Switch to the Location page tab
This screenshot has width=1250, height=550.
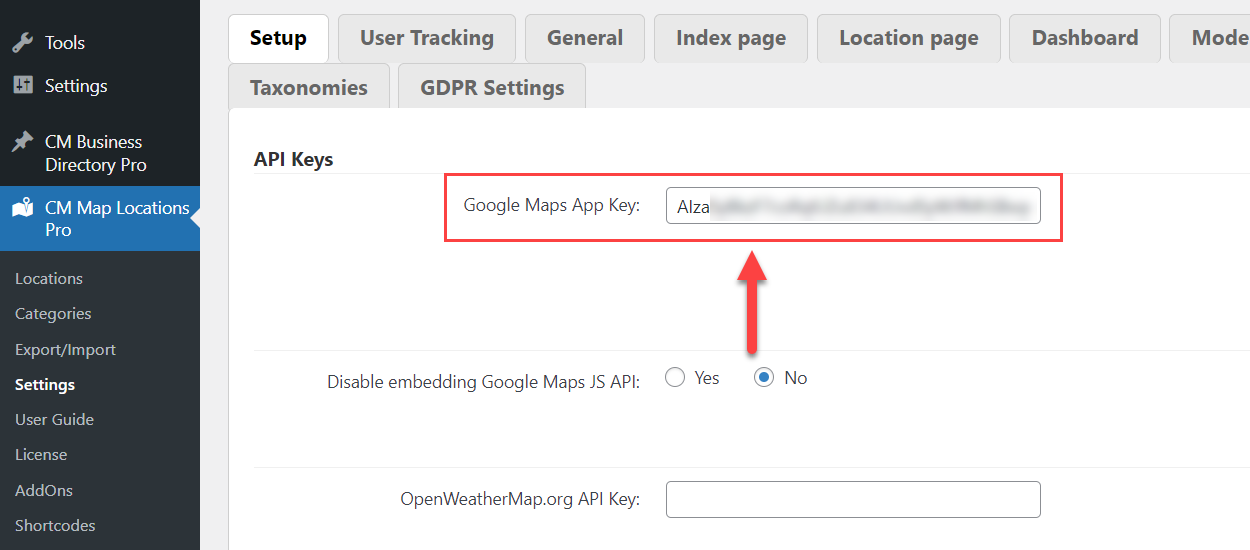[x=909, y=38]
